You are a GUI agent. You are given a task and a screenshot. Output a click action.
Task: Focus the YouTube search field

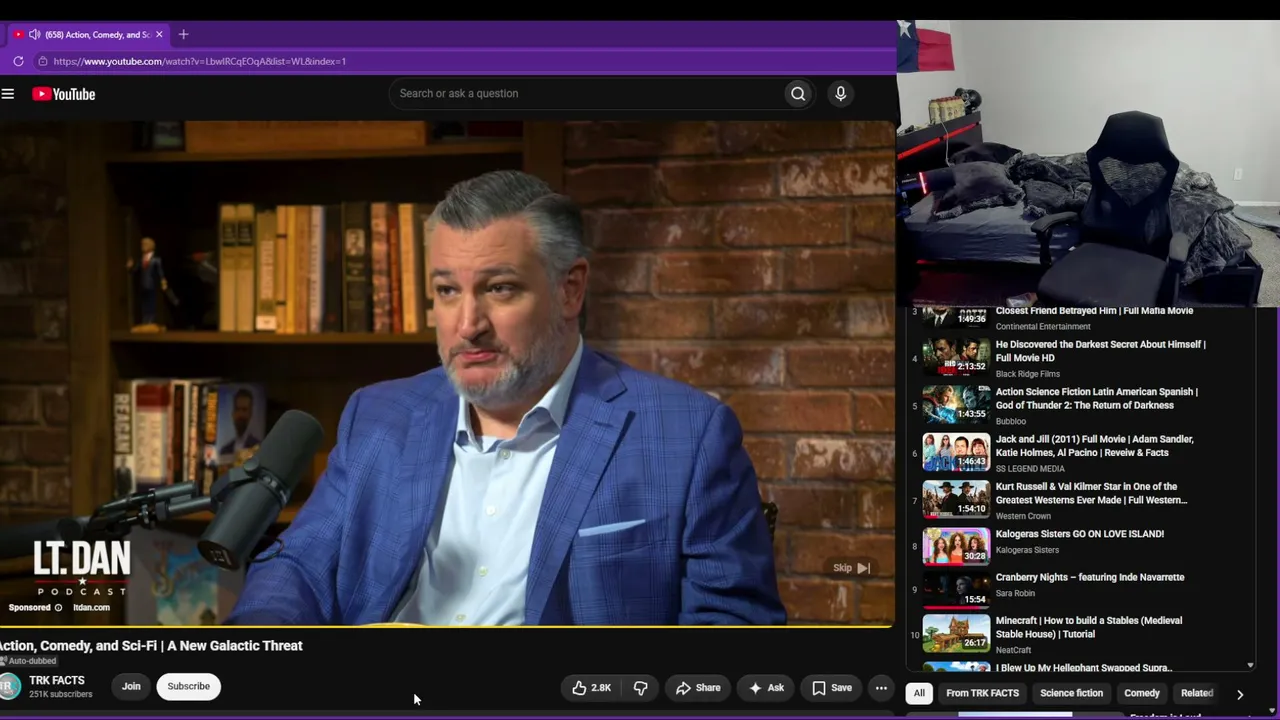587,94
